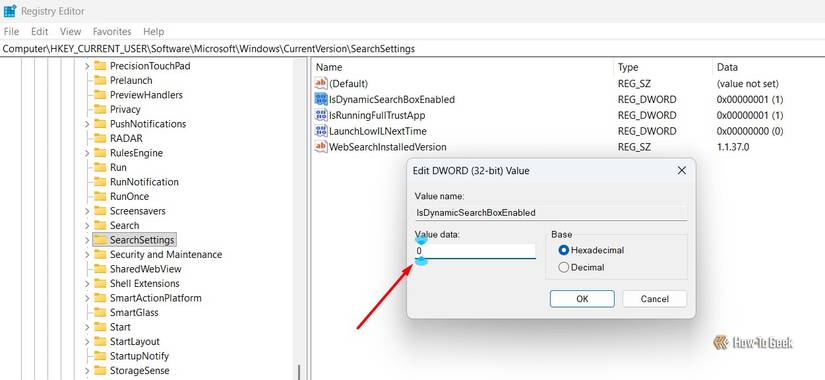Cancel the Edit DWORD dialog
The height and width of the screenshot is (380, 825).
655,299
